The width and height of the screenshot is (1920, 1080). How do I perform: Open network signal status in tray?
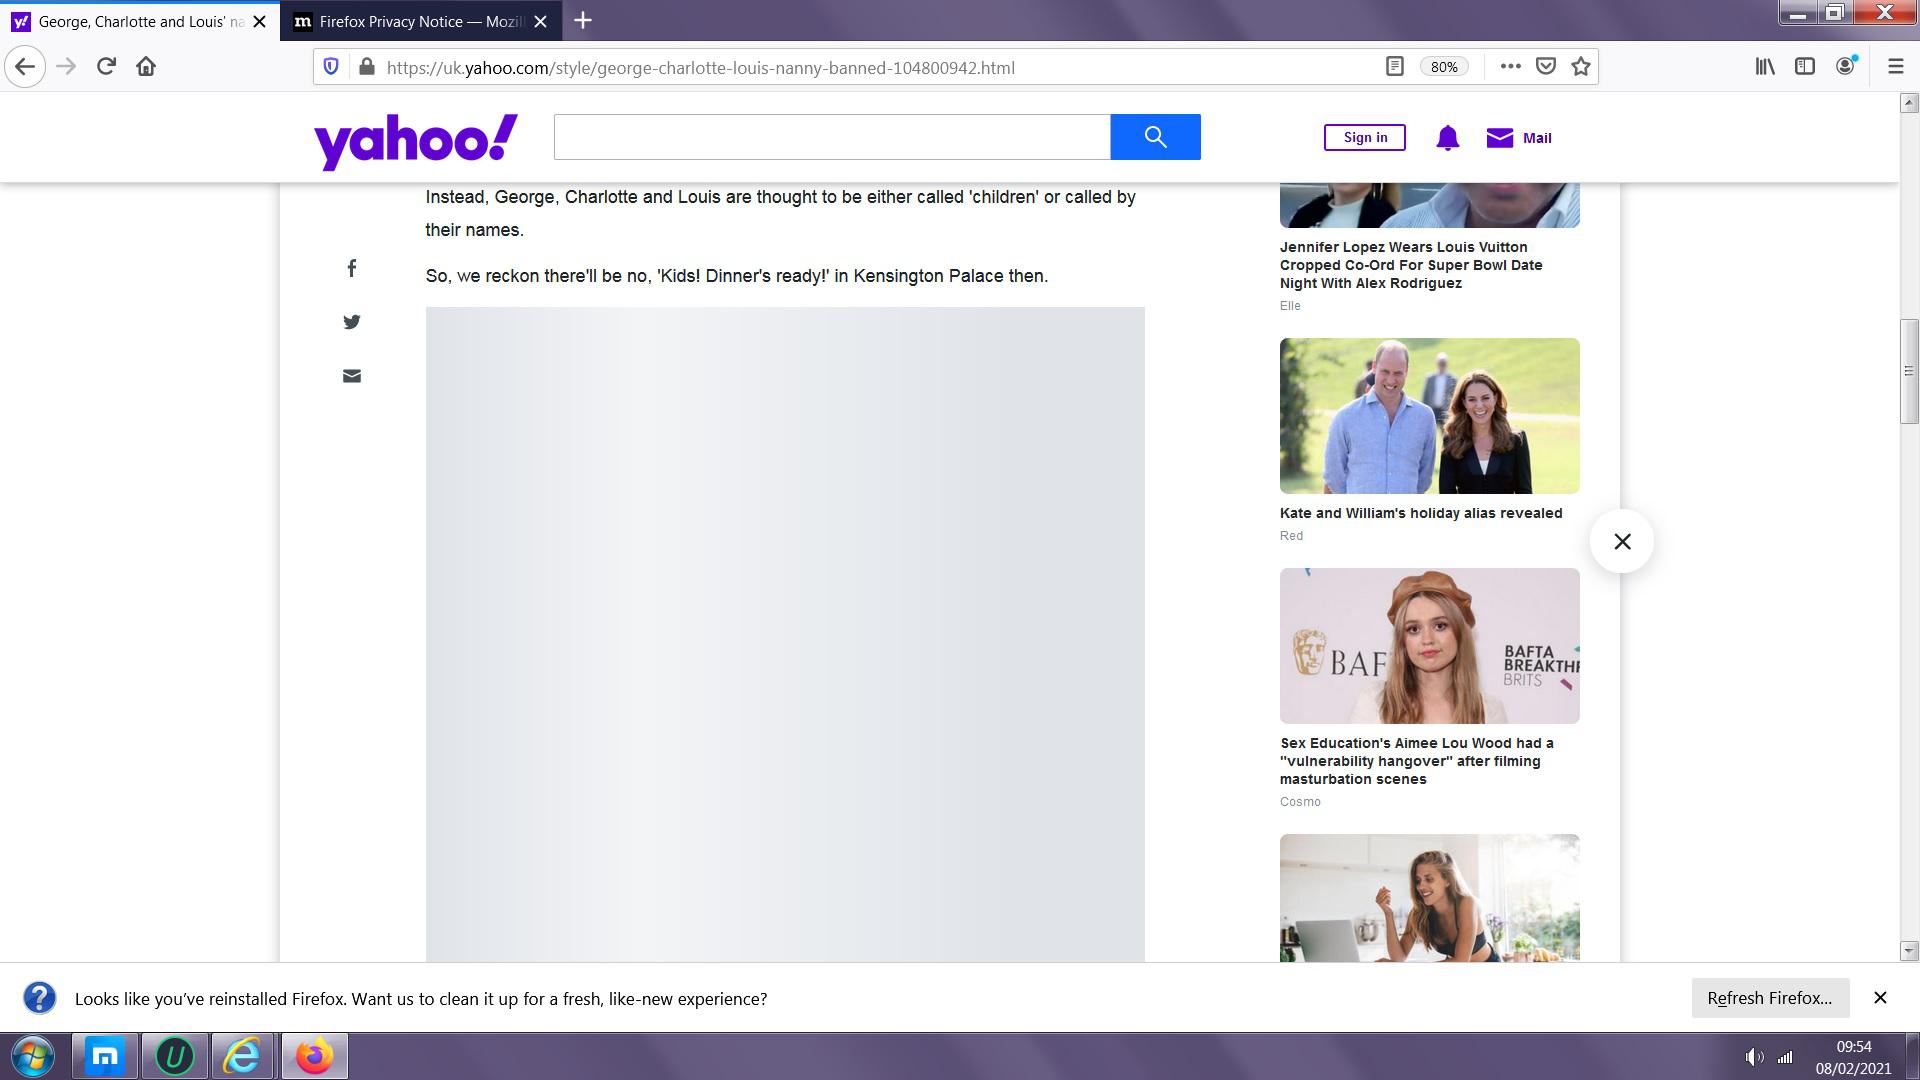pyautogui.click(x=1785, y=1057)
